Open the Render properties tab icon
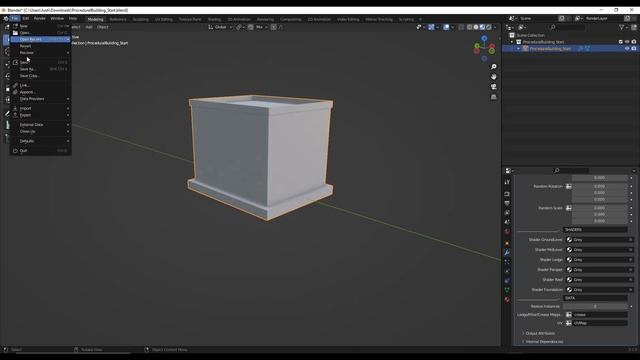 [507, 194]
